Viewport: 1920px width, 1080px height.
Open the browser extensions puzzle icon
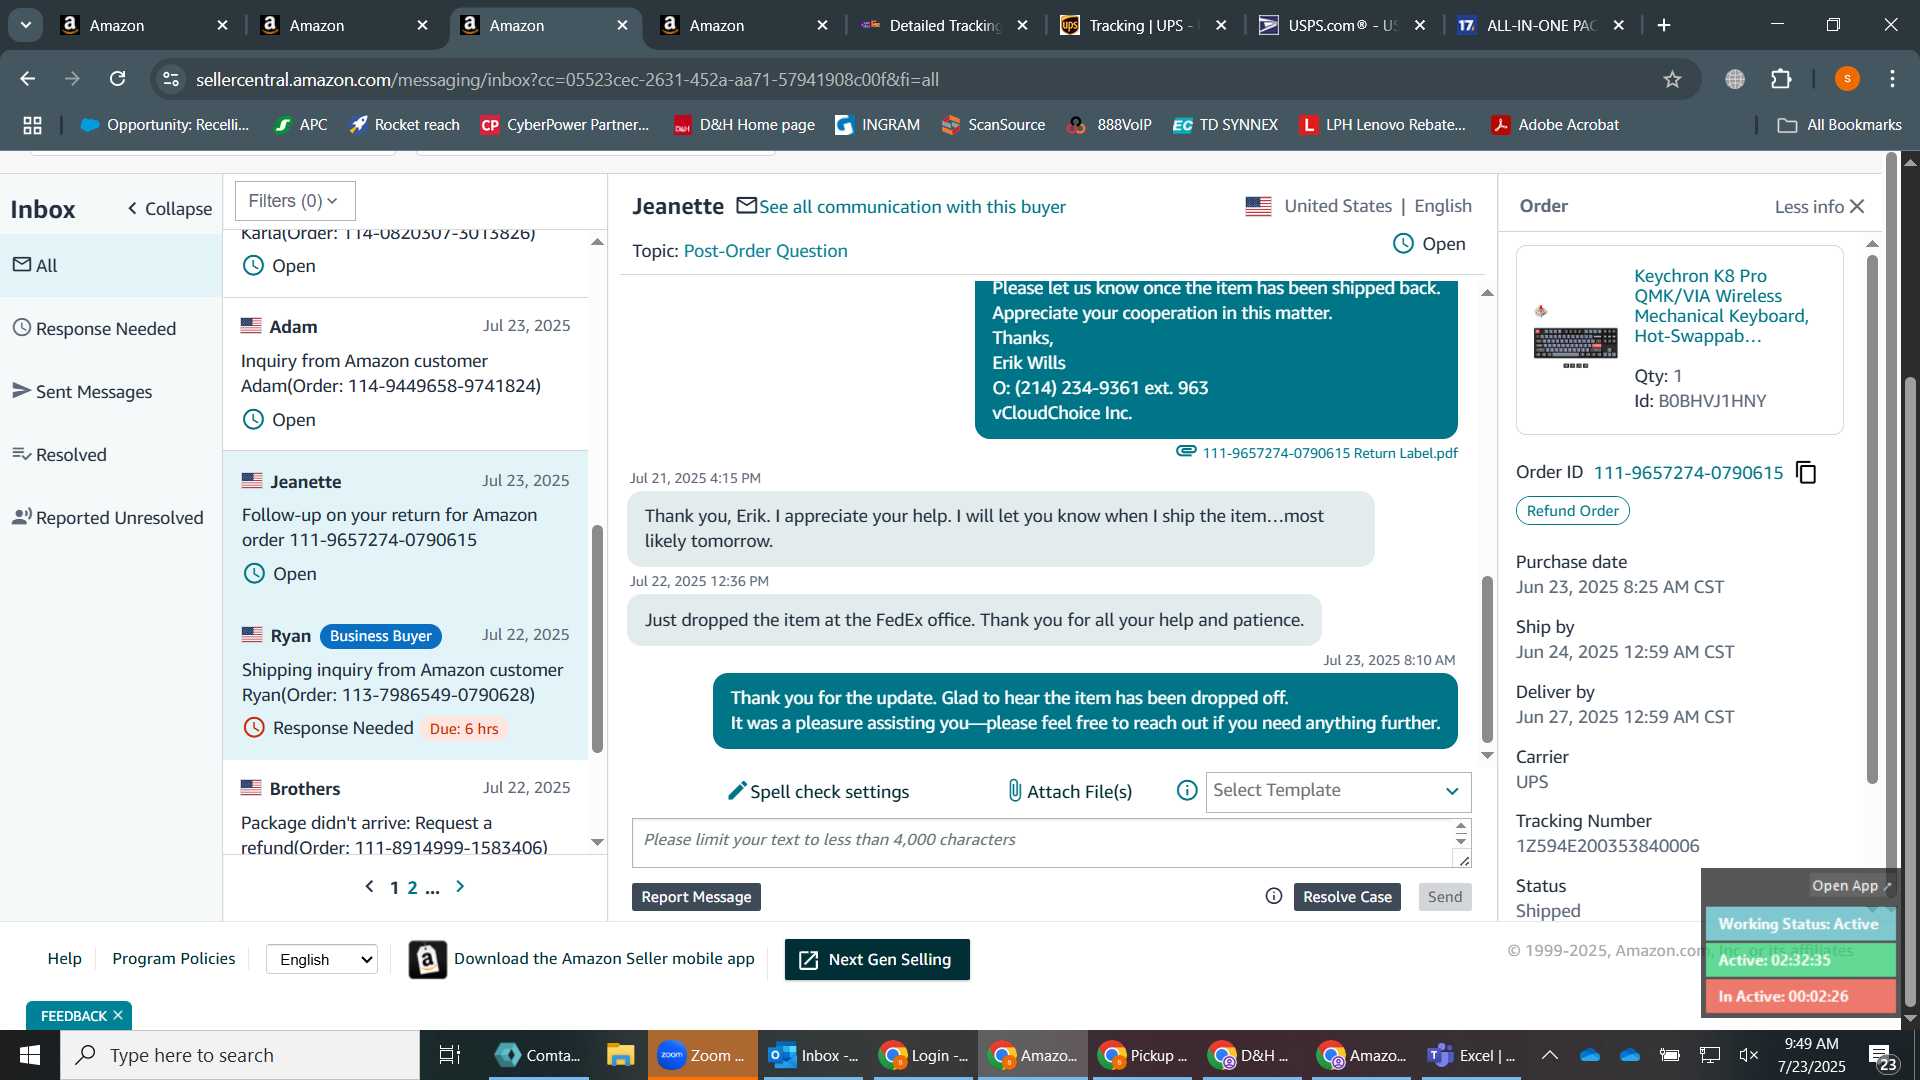pos(1781,79)
